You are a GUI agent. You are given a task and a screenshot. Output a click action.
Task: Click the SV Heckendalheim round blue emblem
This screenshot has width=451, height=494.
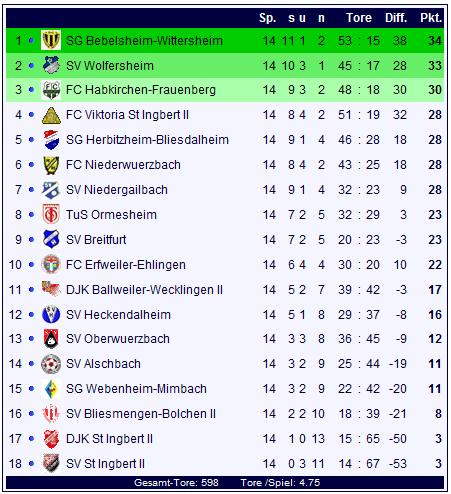pyautogui.click(x=51, y=314)
